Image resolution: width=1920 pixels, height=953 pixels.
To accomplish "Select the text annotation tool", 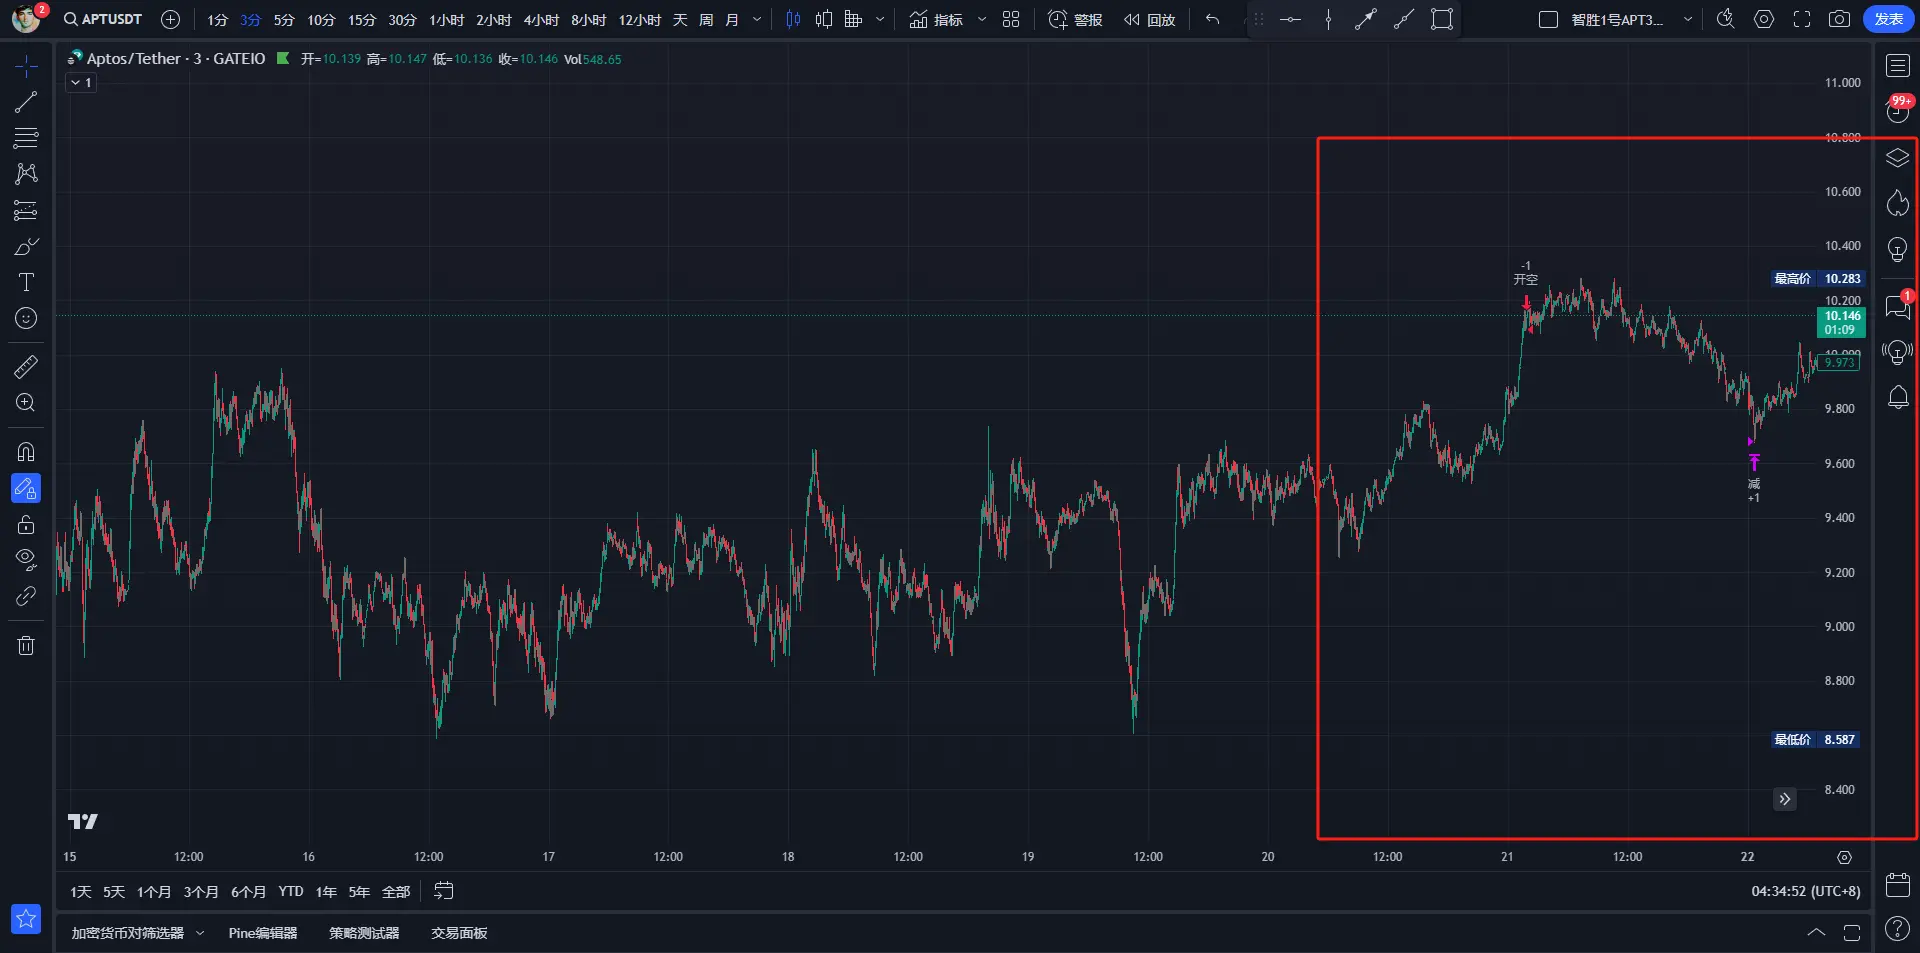I will pos(26,282).
